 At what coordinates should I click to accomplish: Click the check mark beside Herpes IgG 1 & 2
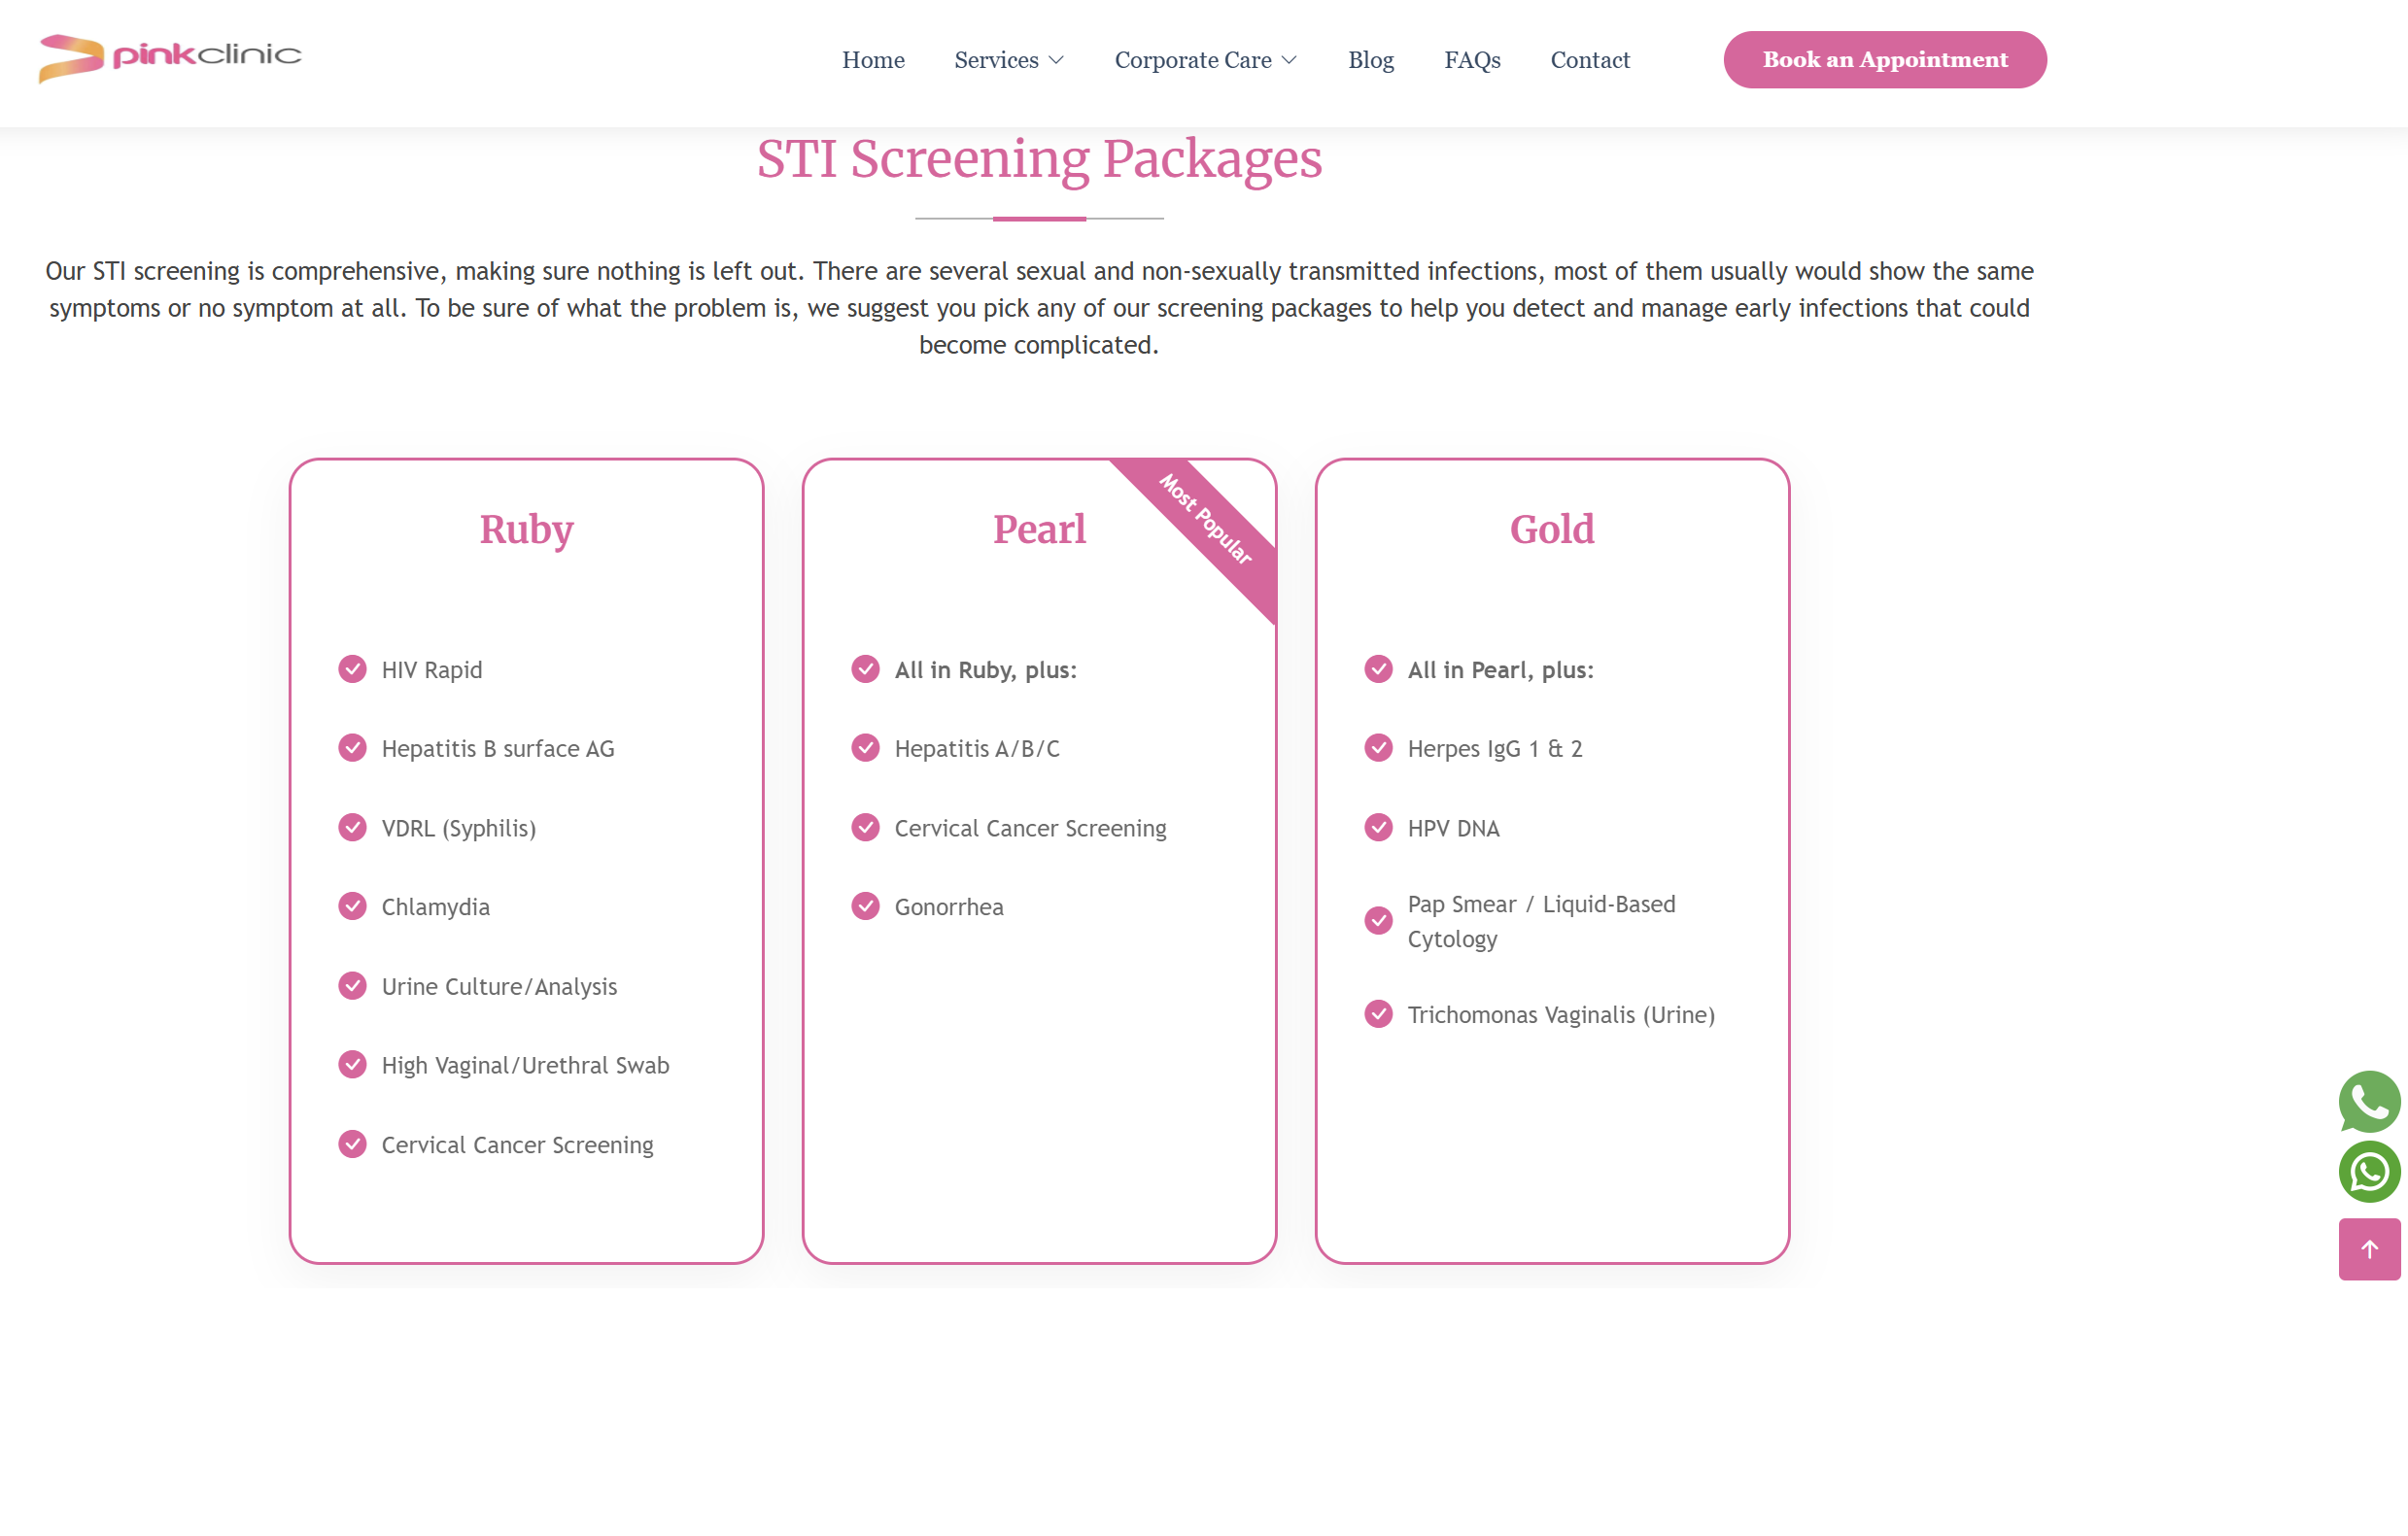pyautogui.click(x=1378, y=748)
